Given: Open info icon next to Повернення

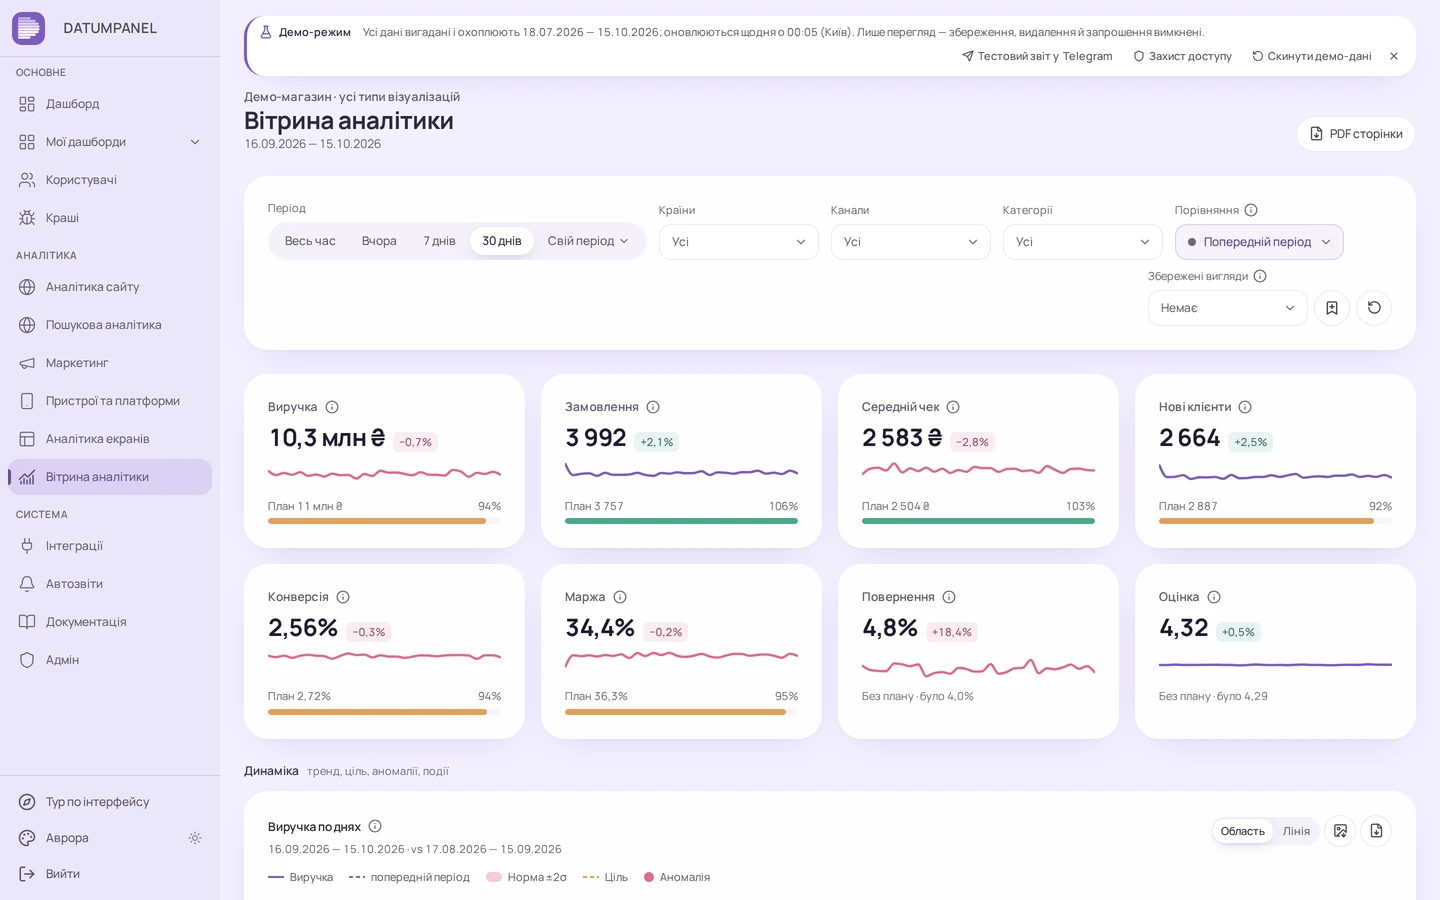Looking at the screenshot, I should pyautogui.click(x=949, y=597).
